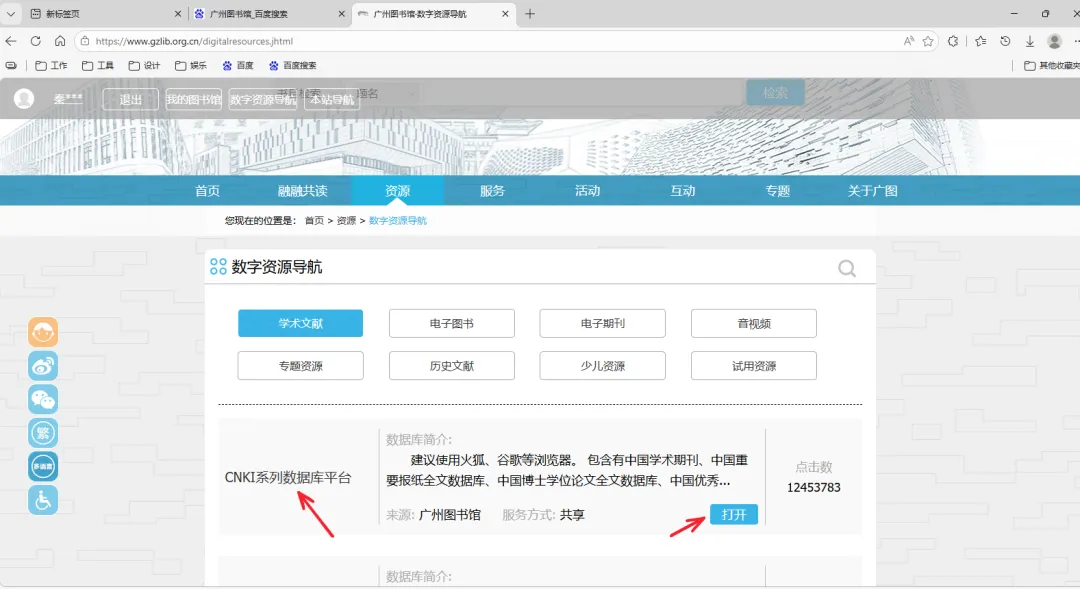Open the 互动 navigation menu

tap(683, 191)
